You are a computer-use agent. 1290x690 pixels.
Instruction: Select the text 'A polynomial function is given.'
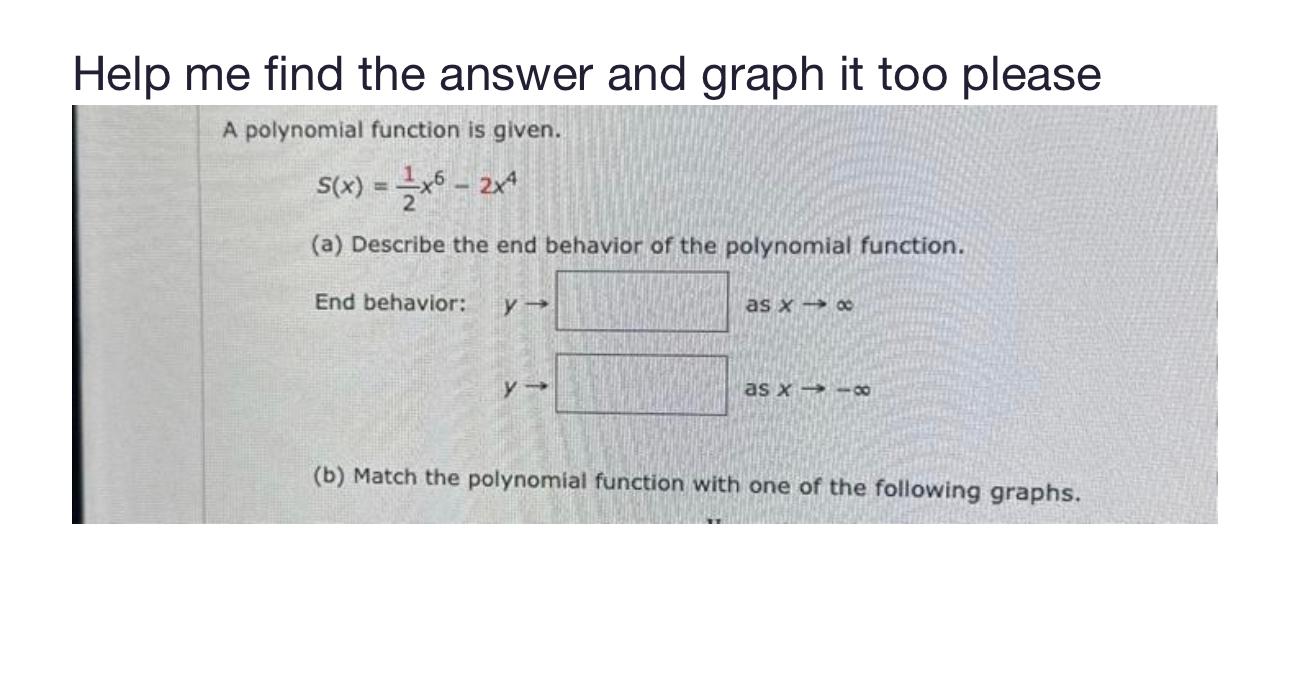coord(390,128)
